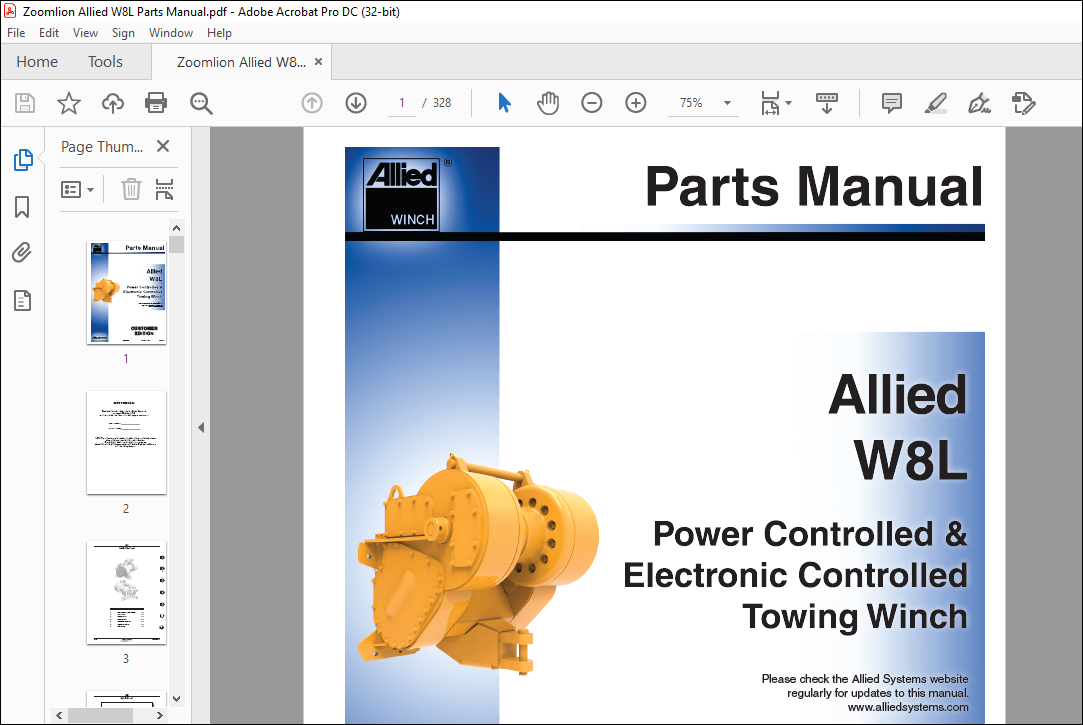Click the print pages thumbnail panel icon

[164, 189]
